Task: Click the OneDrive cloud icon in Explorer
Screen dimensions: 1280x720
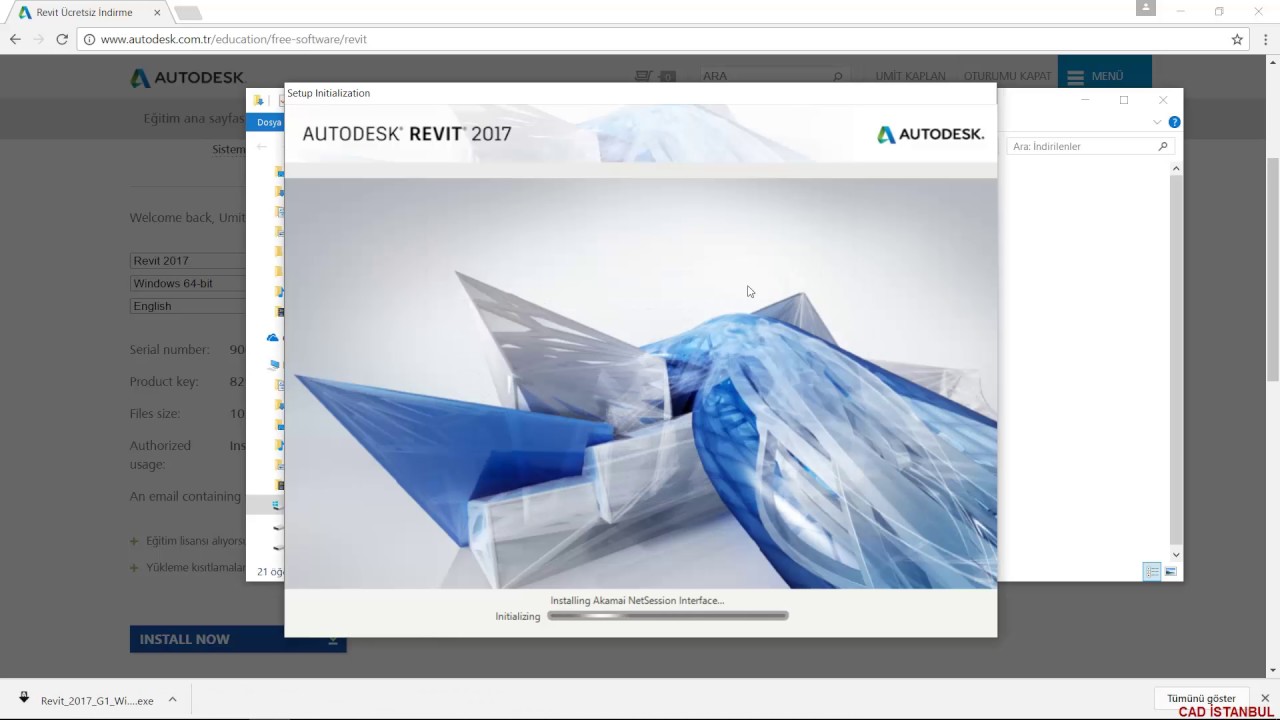Action: [272, 338]
